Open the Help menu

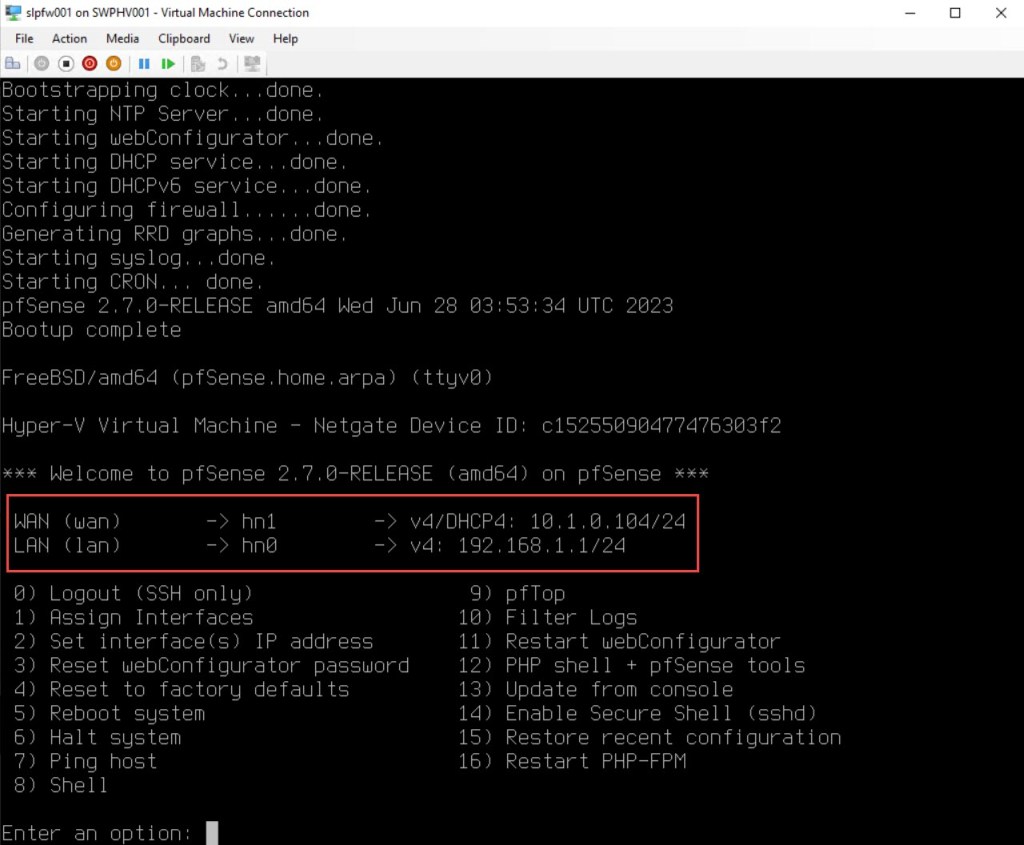[285, 38]
